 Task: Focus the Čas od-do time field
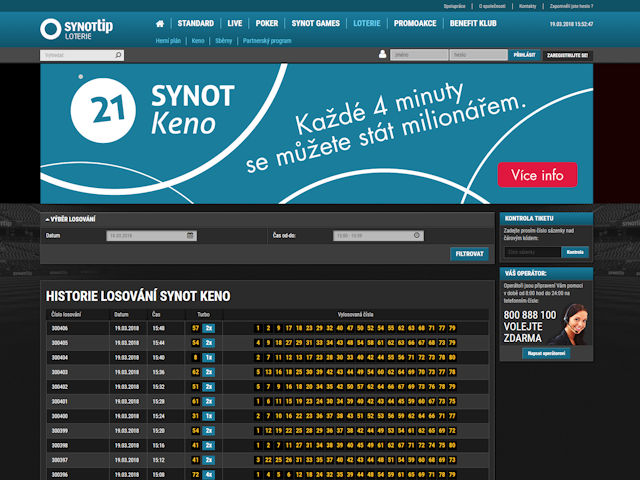coord(378,236)
